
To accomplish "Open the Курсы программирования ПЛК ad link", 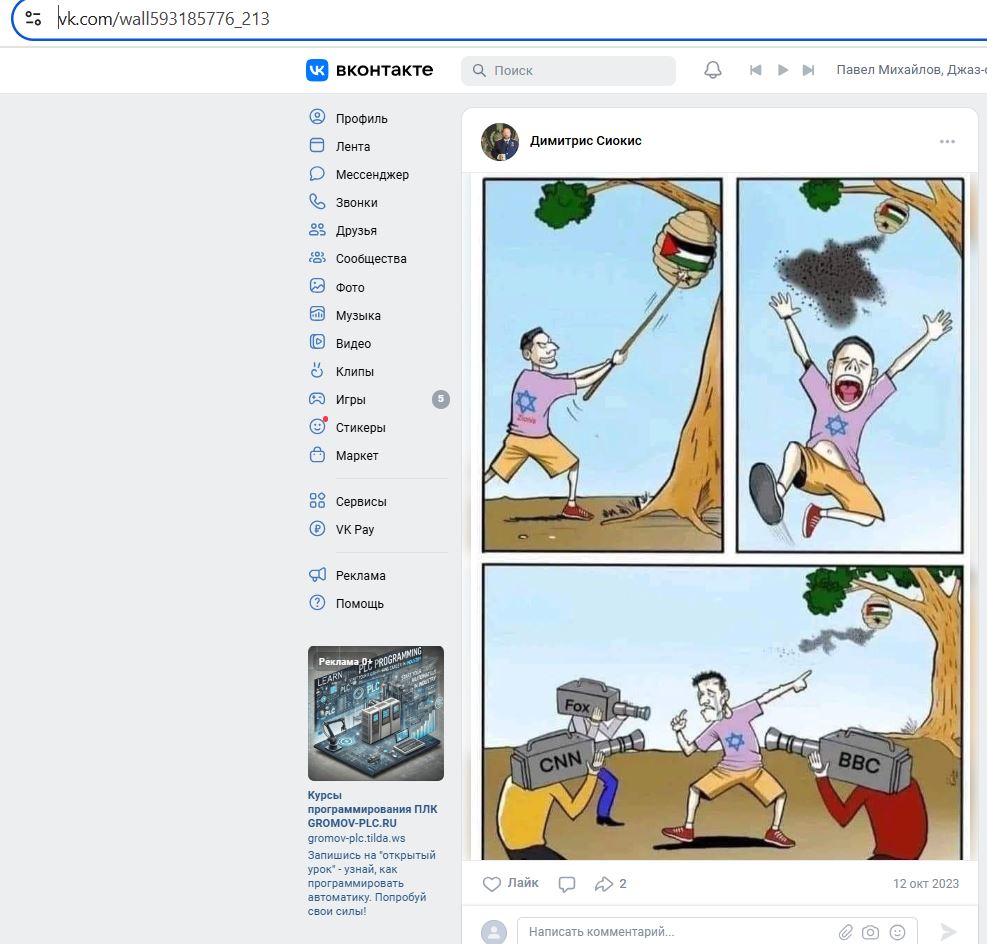I will (x=372, y=809).
